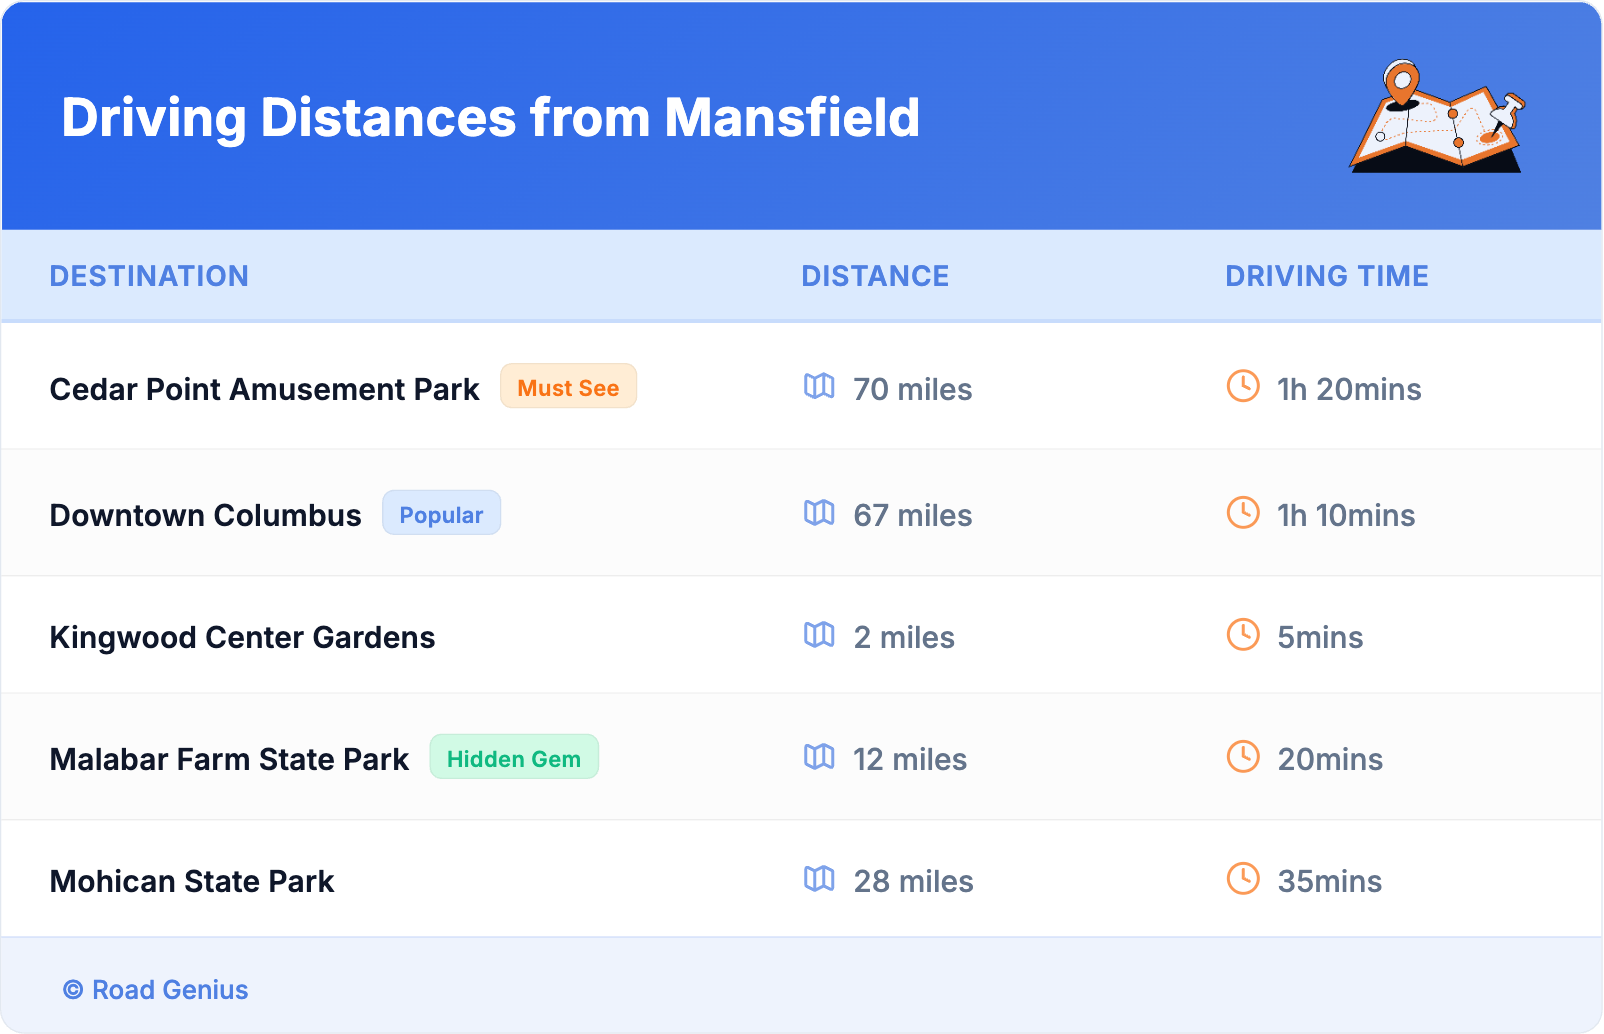Click the map icon beside 70 miles

coord(819,386)
